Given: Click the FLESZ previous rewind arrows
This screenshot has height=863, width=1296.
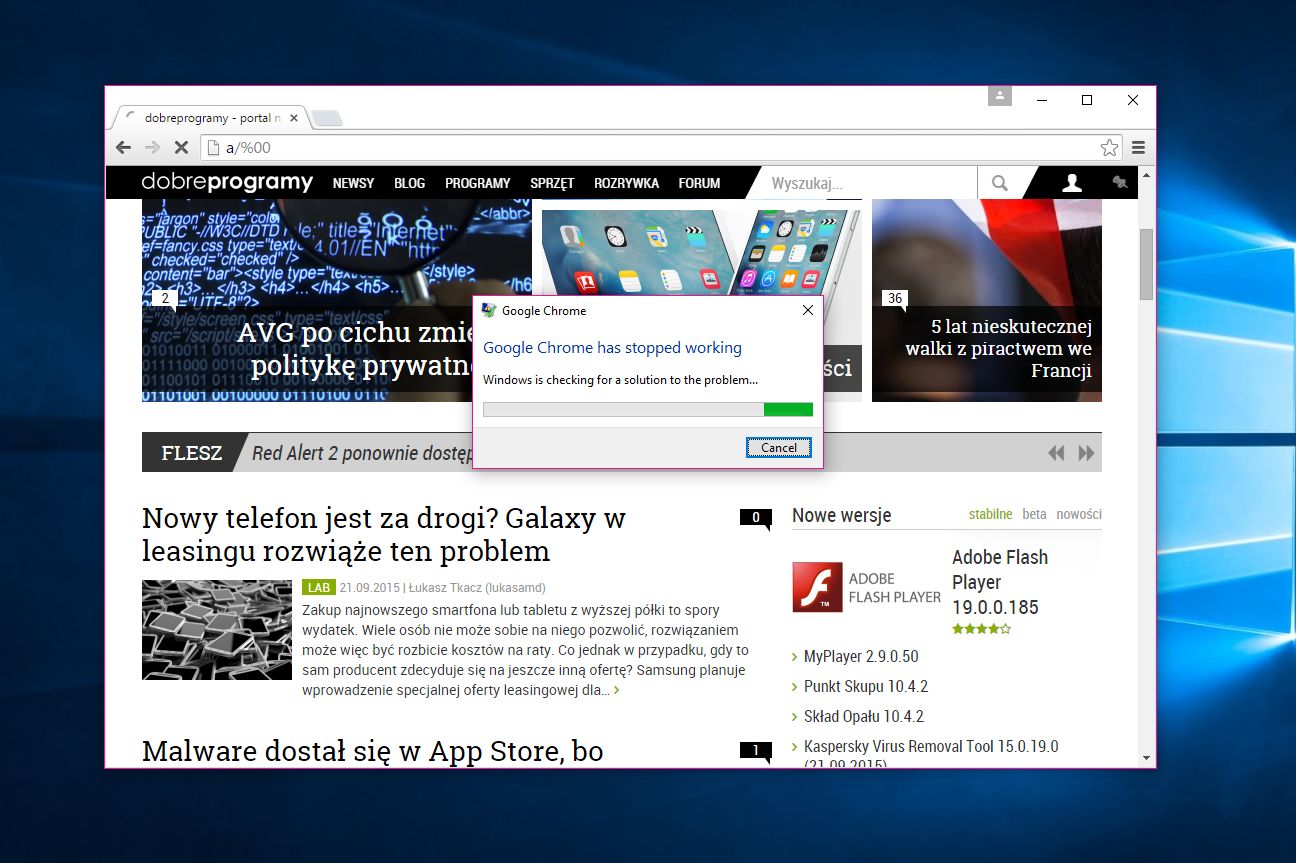Looking at the screenshot, I should (x=1056, y=453).
